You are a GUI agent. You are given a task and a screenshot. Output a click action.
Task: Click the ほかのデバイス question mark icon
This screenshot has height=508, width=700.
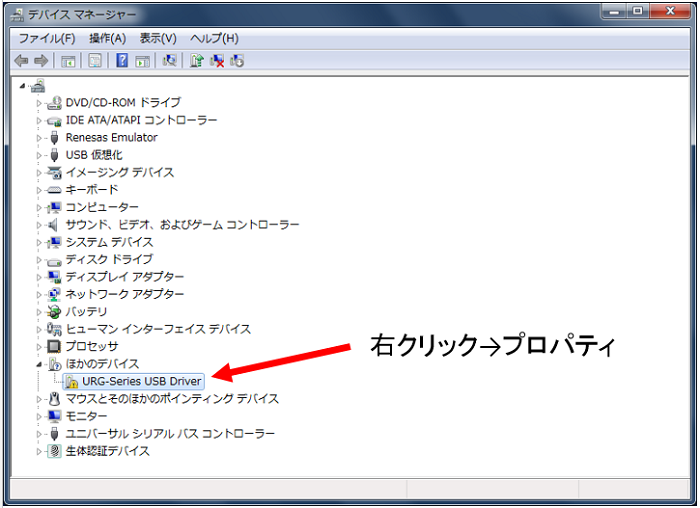(x=54, y=364)
